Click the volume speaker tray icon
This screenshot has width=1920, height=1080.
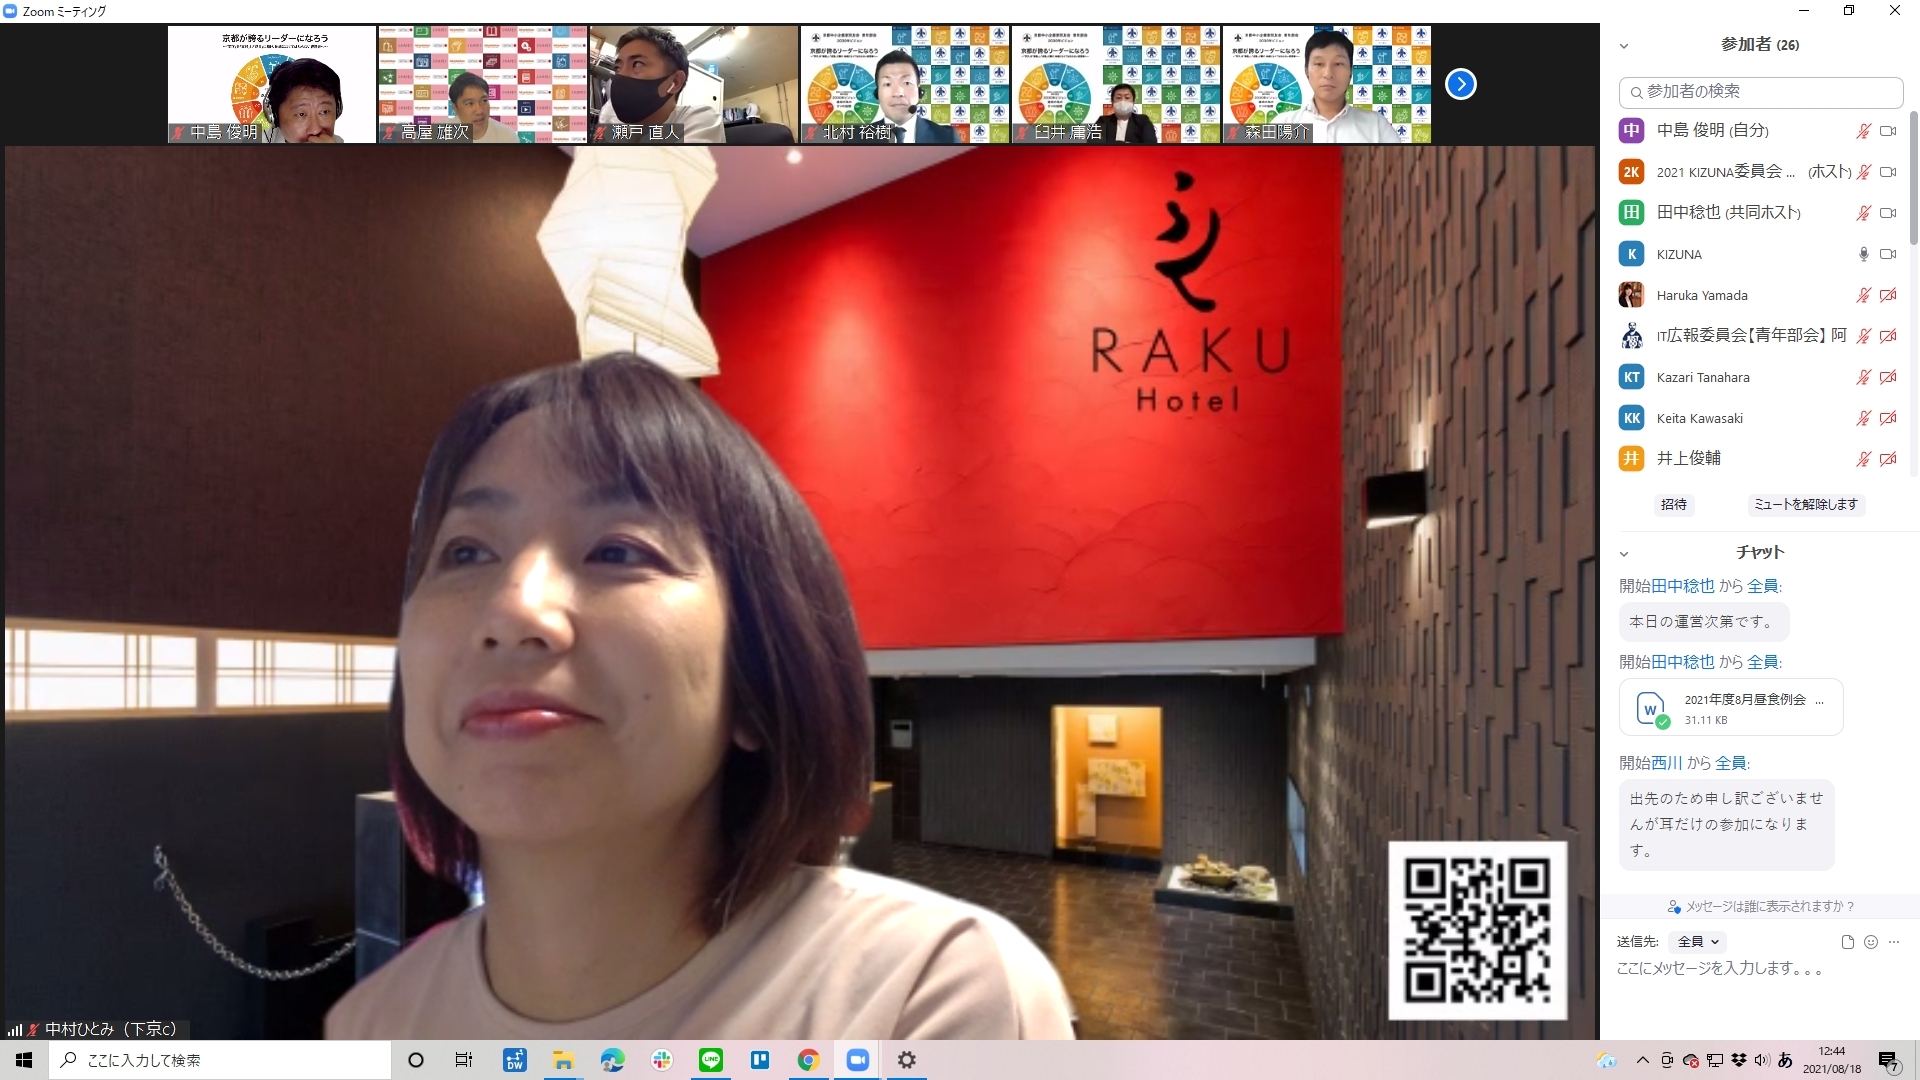[x=1762, y=1060]
